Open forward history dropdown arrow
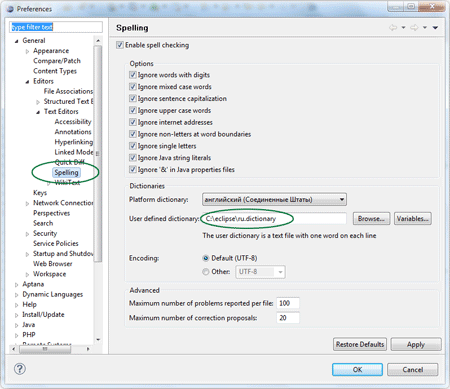The height and width of the screenshot is (389, 450). pyautogui.click(x=425, y=28)
